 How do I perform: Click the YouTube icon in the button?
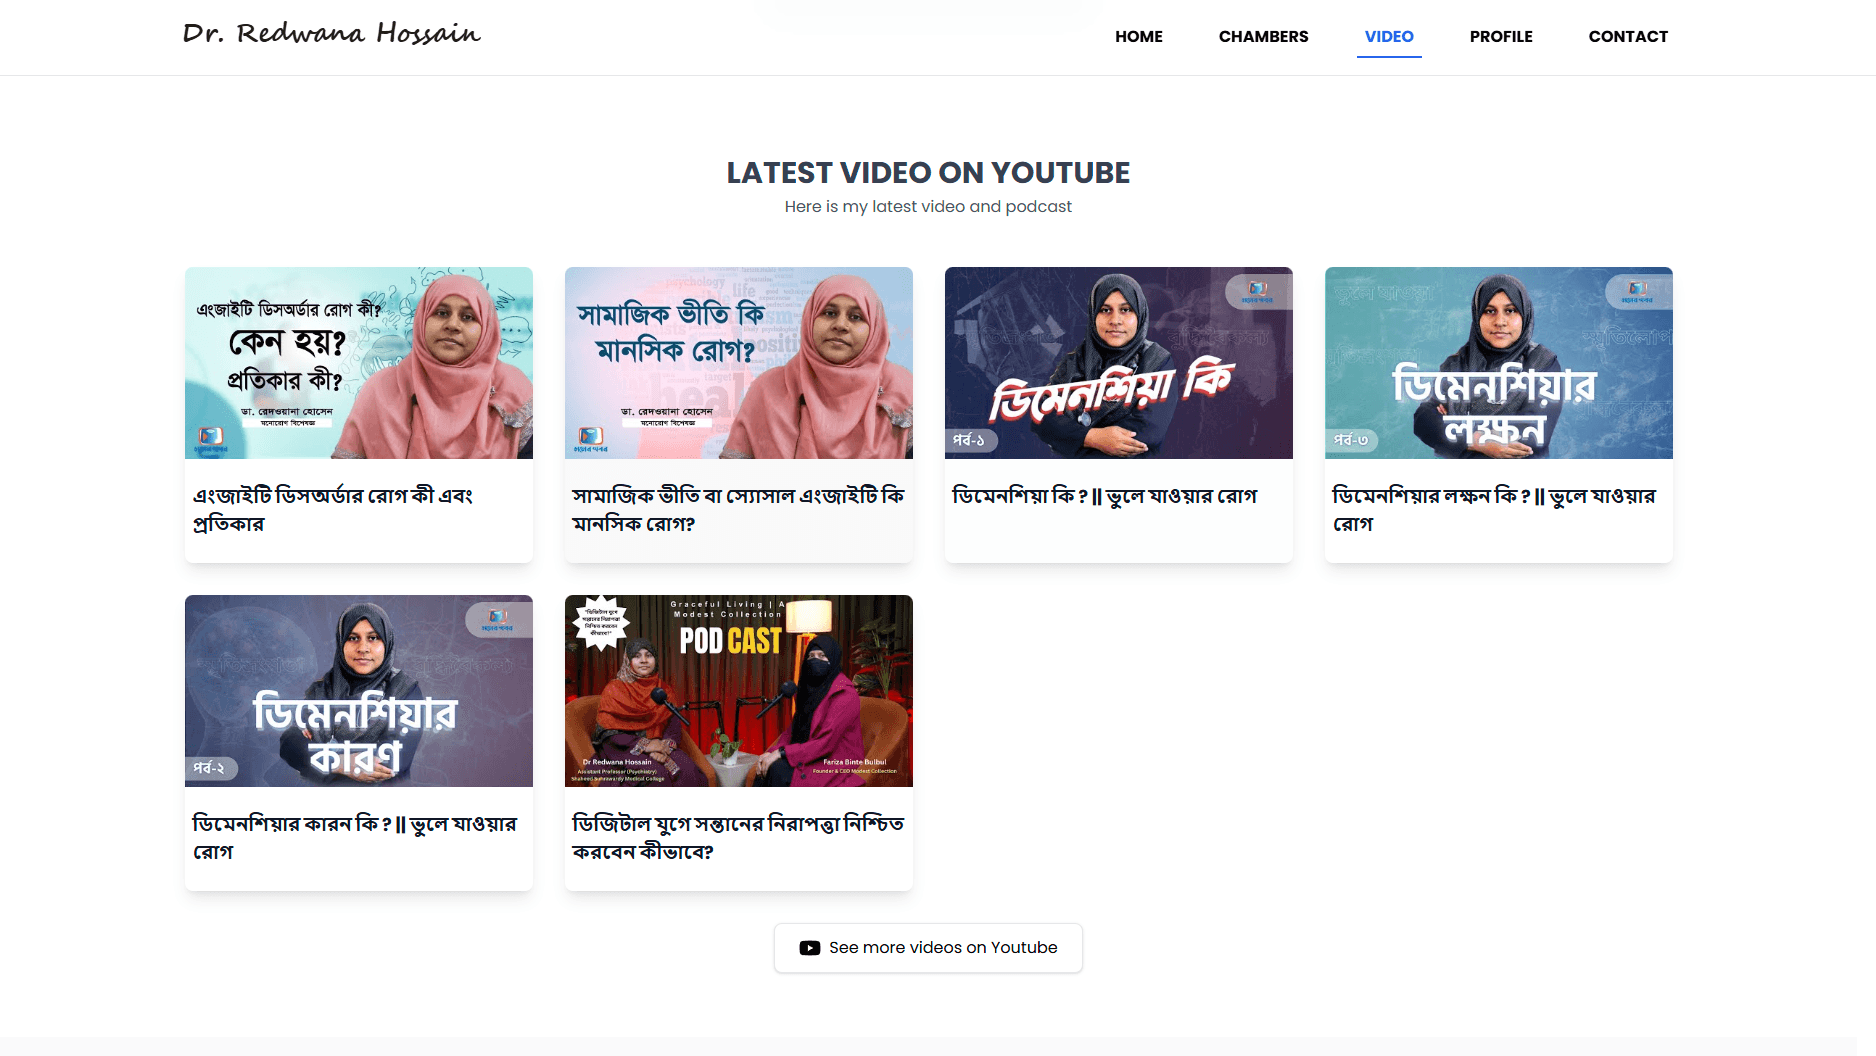[809, 948]
